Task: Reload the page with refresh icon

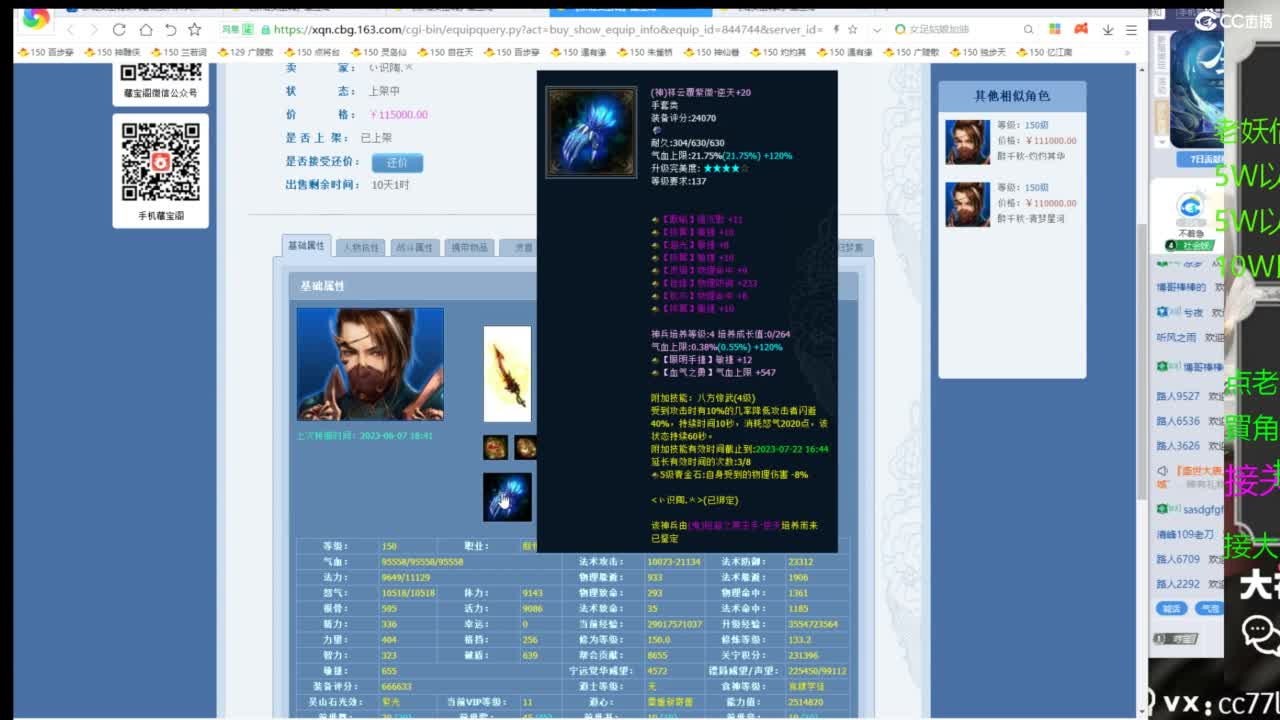Action: click(119, 30)
